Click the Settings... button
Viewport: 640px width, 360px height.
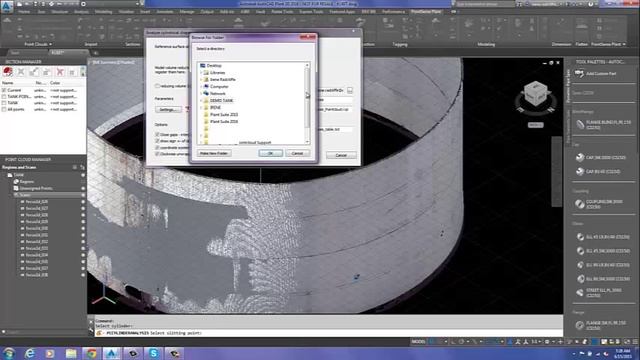pos(168,110)
